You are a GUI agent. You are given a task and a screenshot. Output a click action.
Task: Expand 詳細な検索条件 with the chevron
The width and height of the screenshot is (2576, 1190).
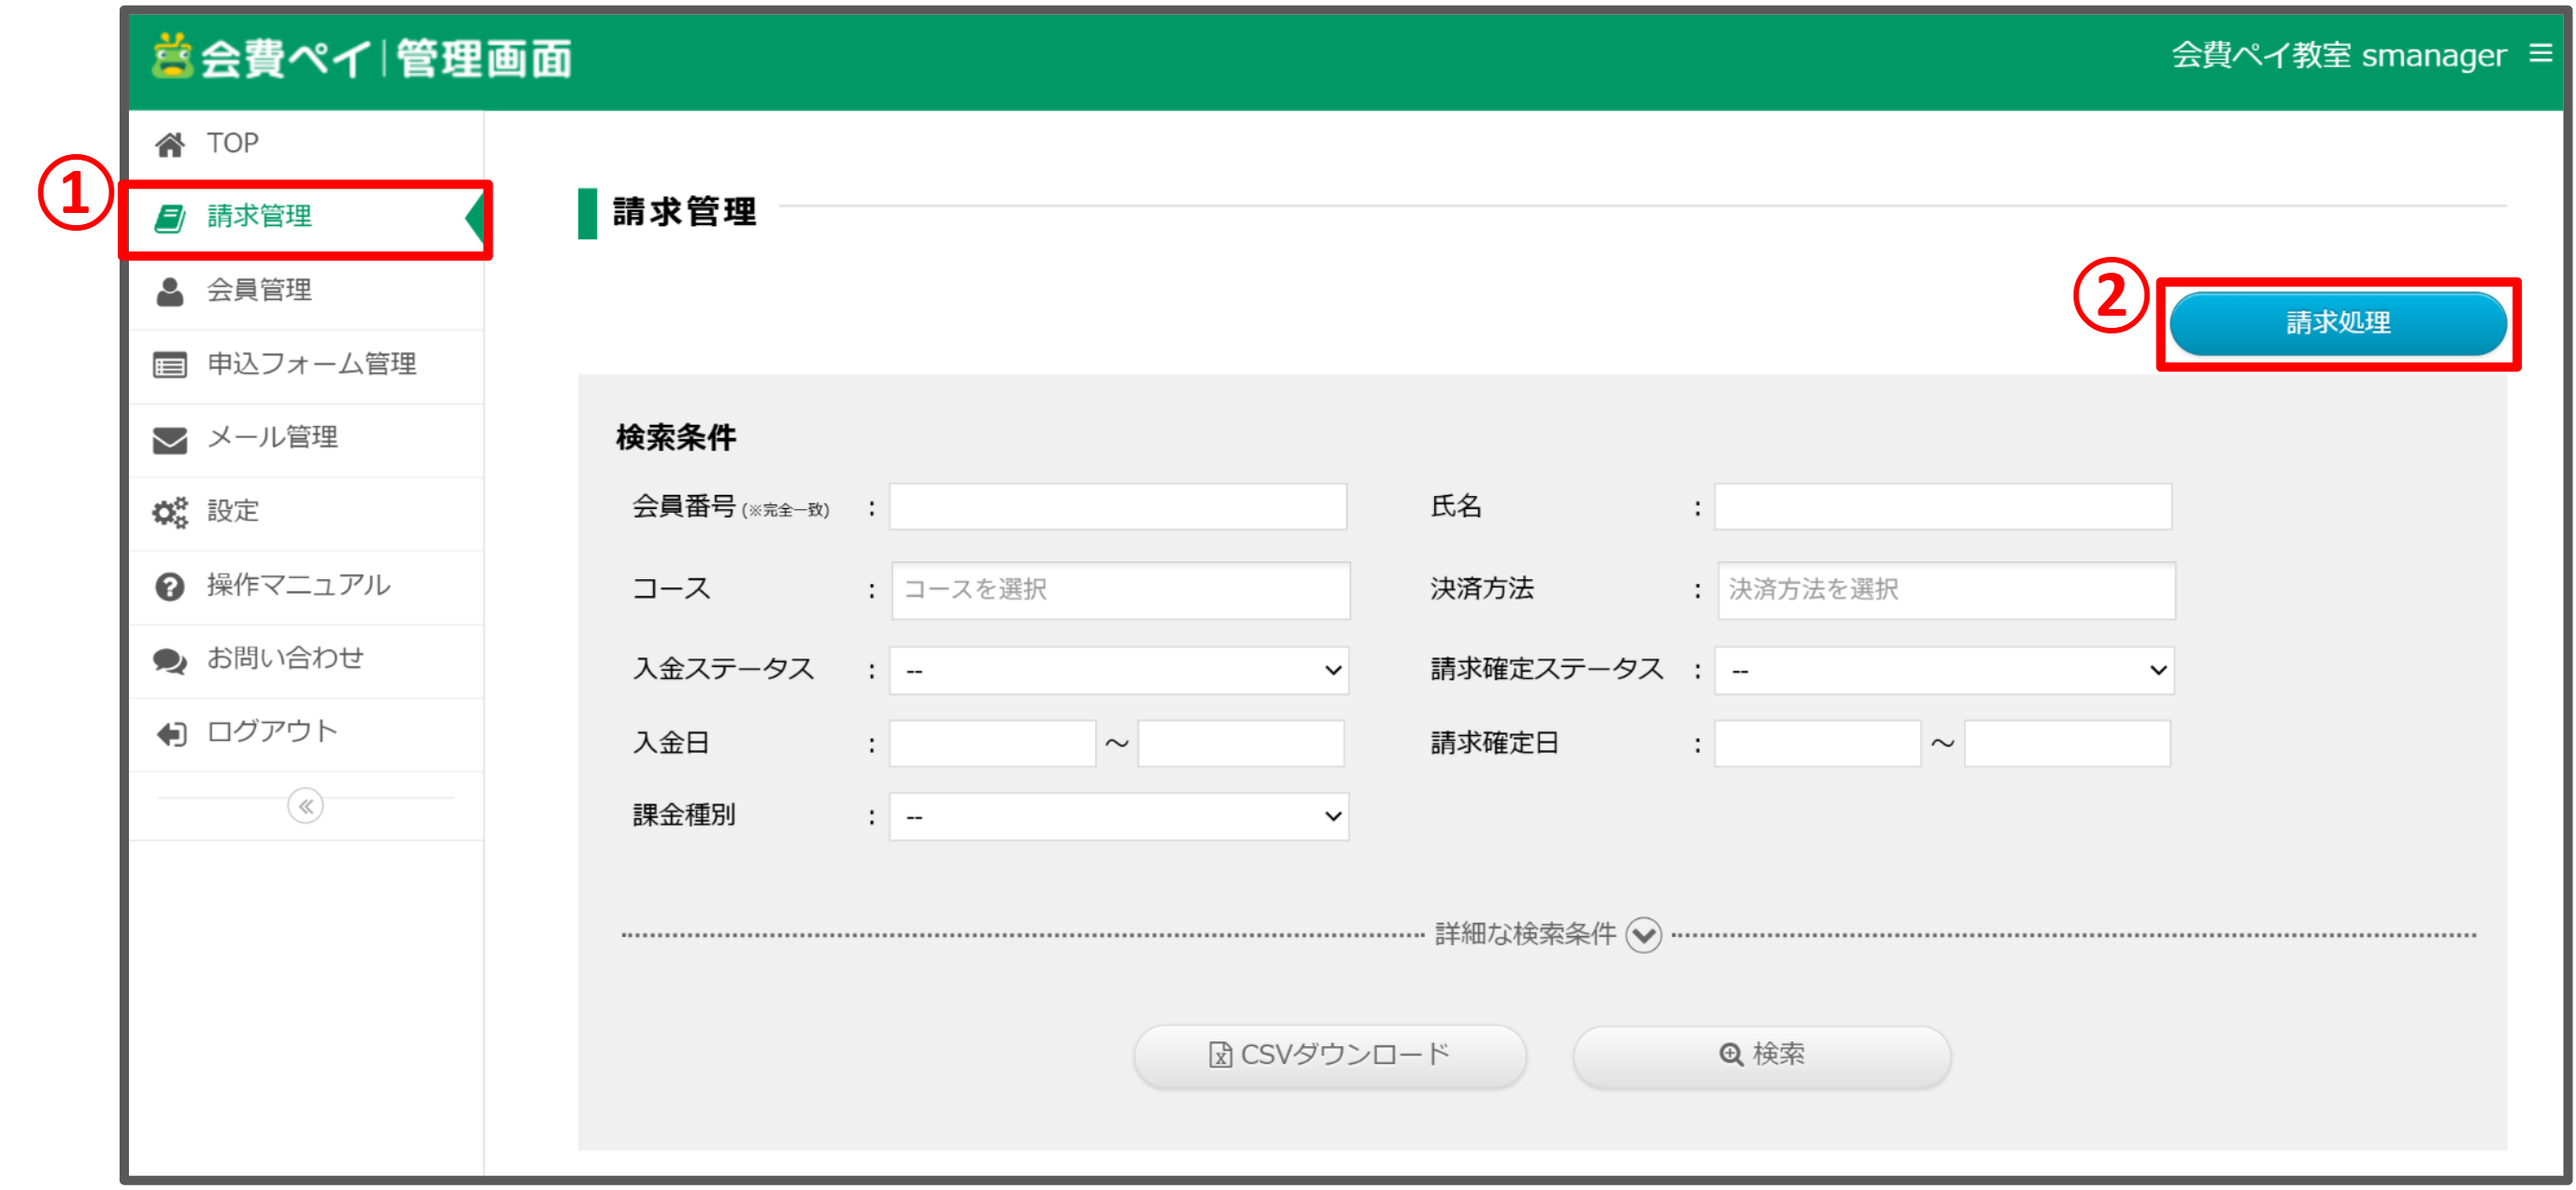click(x=1645, y=934)
